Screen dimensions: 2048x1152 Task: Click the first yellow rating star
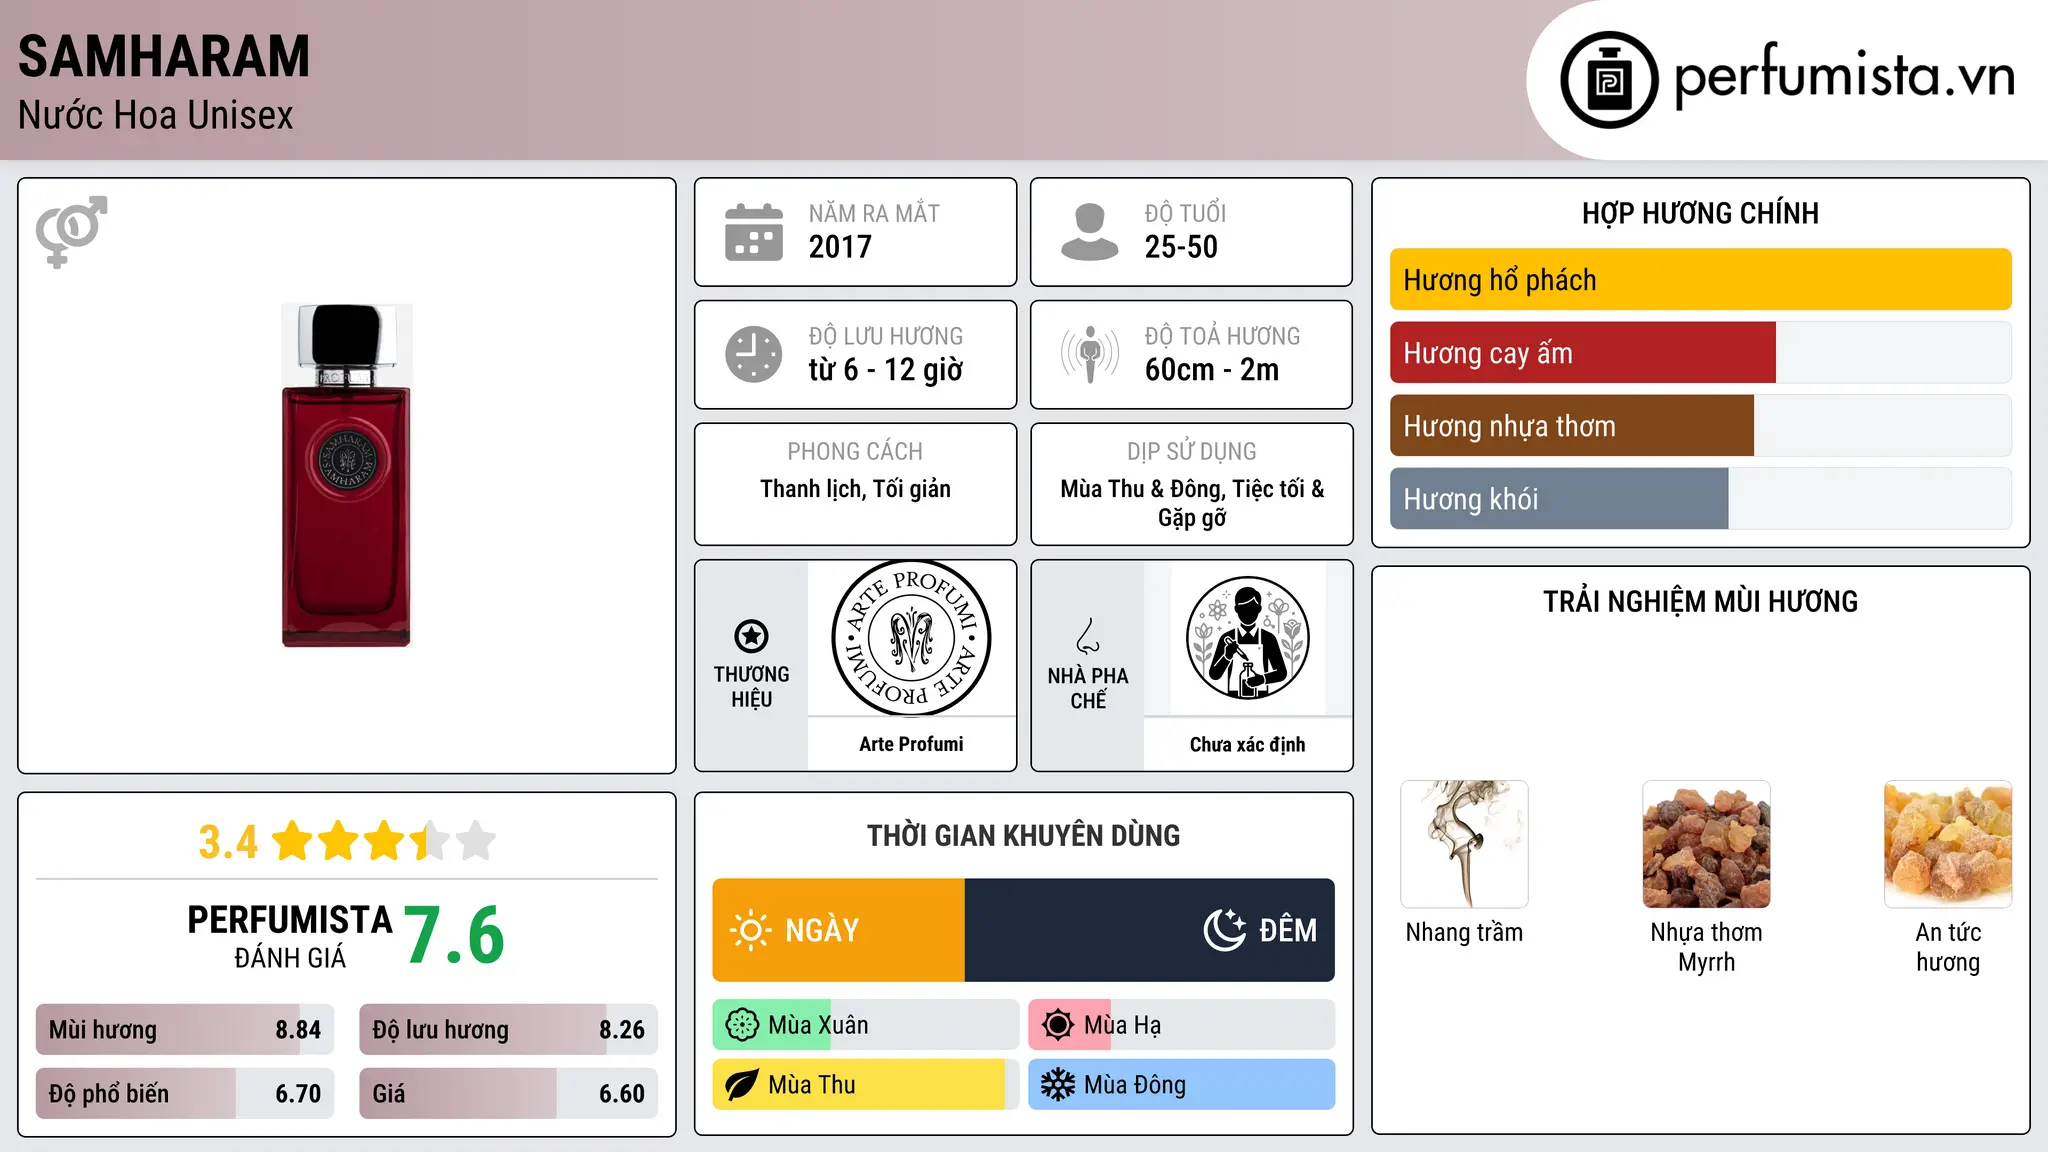point(293,841)
